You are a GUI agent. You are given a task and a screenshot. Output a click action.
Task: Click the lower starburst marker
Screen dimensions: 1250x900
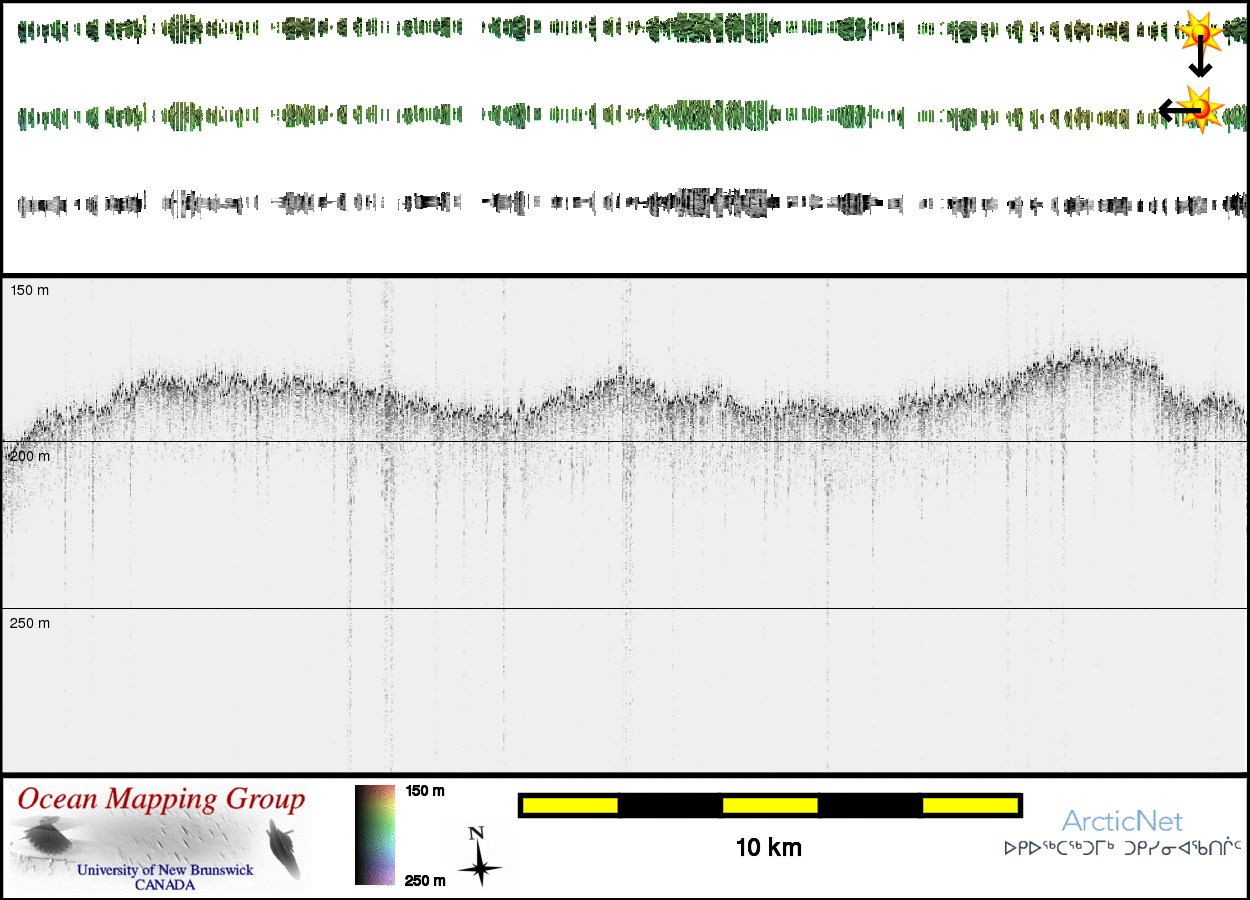click(x=1201, y=108)
